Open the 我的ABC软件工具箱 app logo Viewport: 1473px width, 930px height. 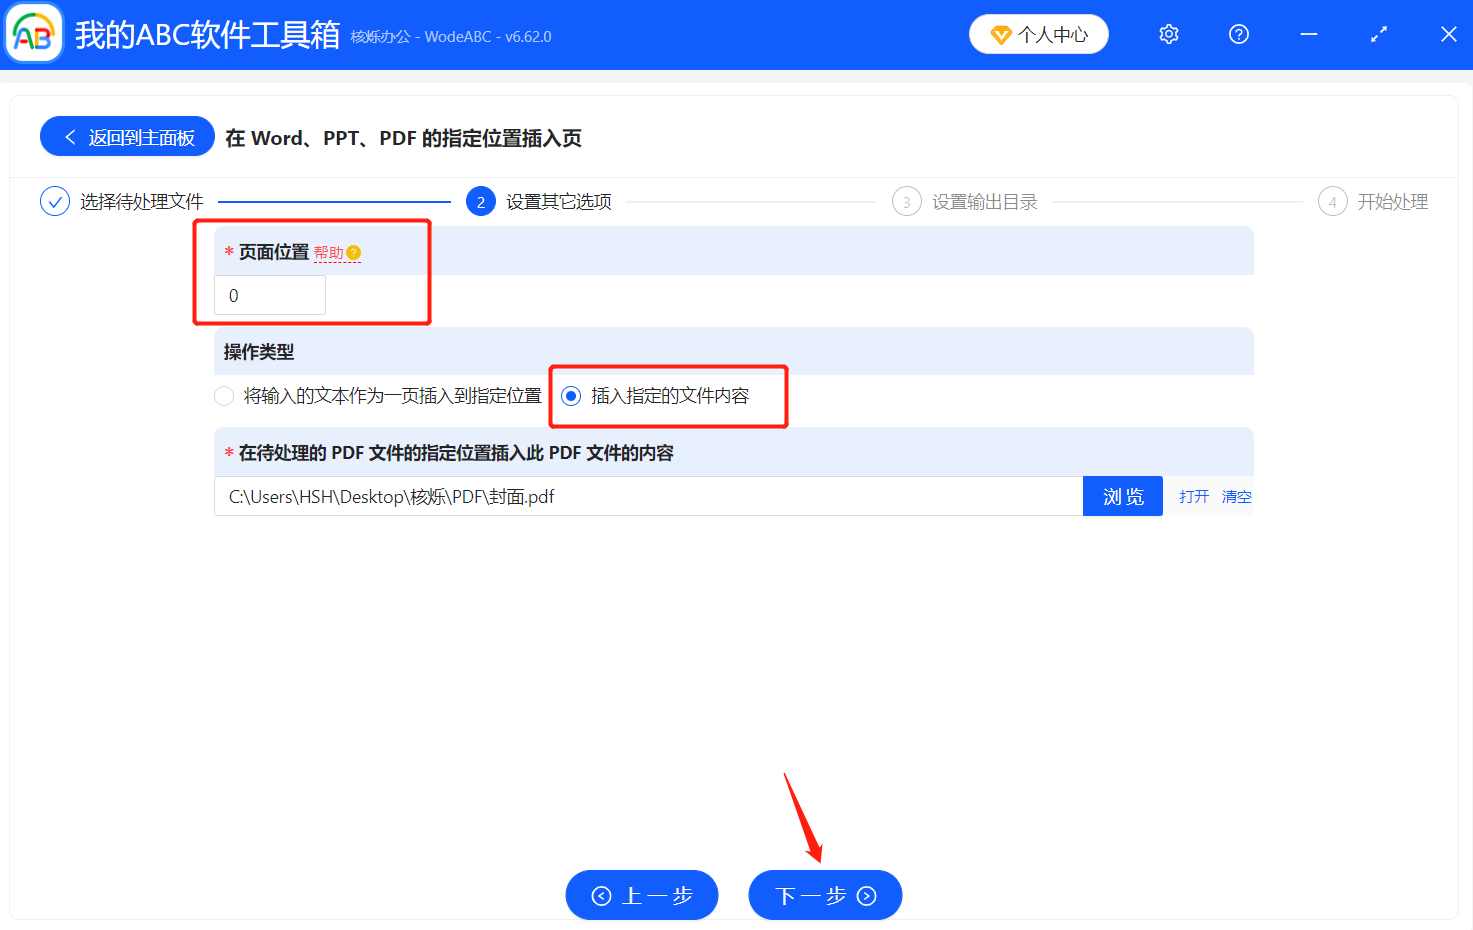pos(33,33)
